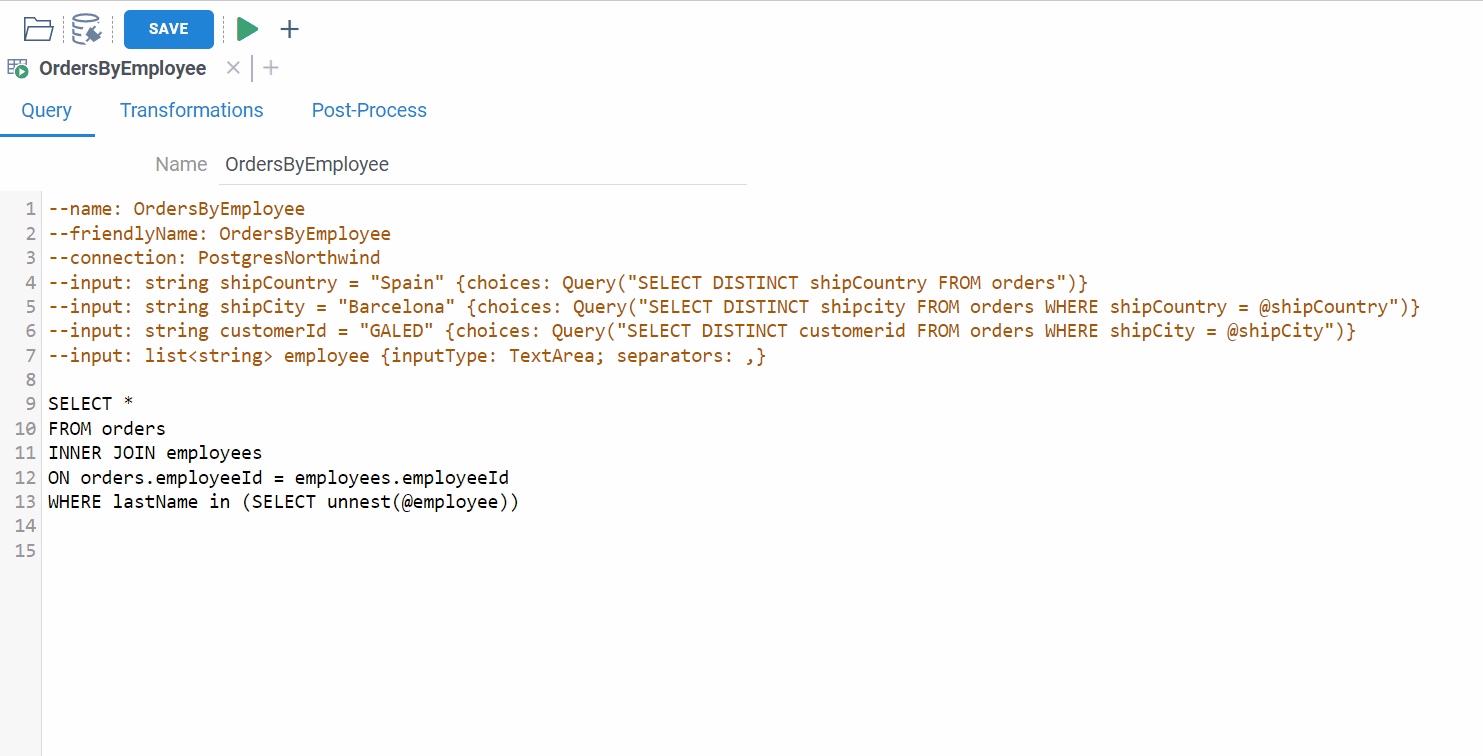The image size is (1483, 756).
Task: Place cursor on the --name comment line
Action: click(x=176, y=209)
